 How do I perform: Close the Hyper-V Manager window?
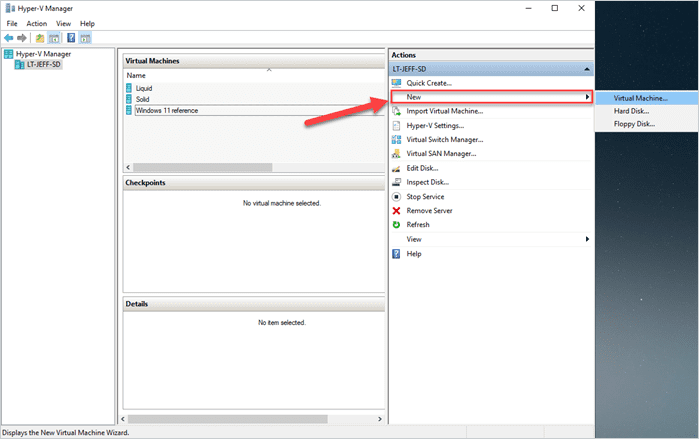tap(581, 8)
